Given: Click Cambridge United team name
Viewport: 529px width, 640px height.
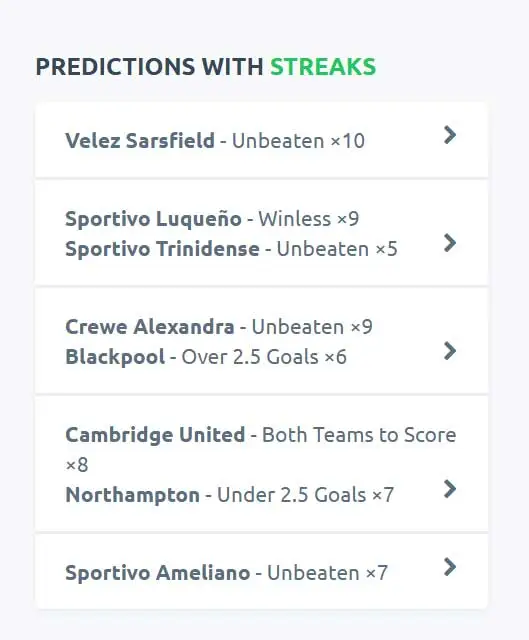Looking at the screenshot, I should pyautogui.click(x=155, y=435).
